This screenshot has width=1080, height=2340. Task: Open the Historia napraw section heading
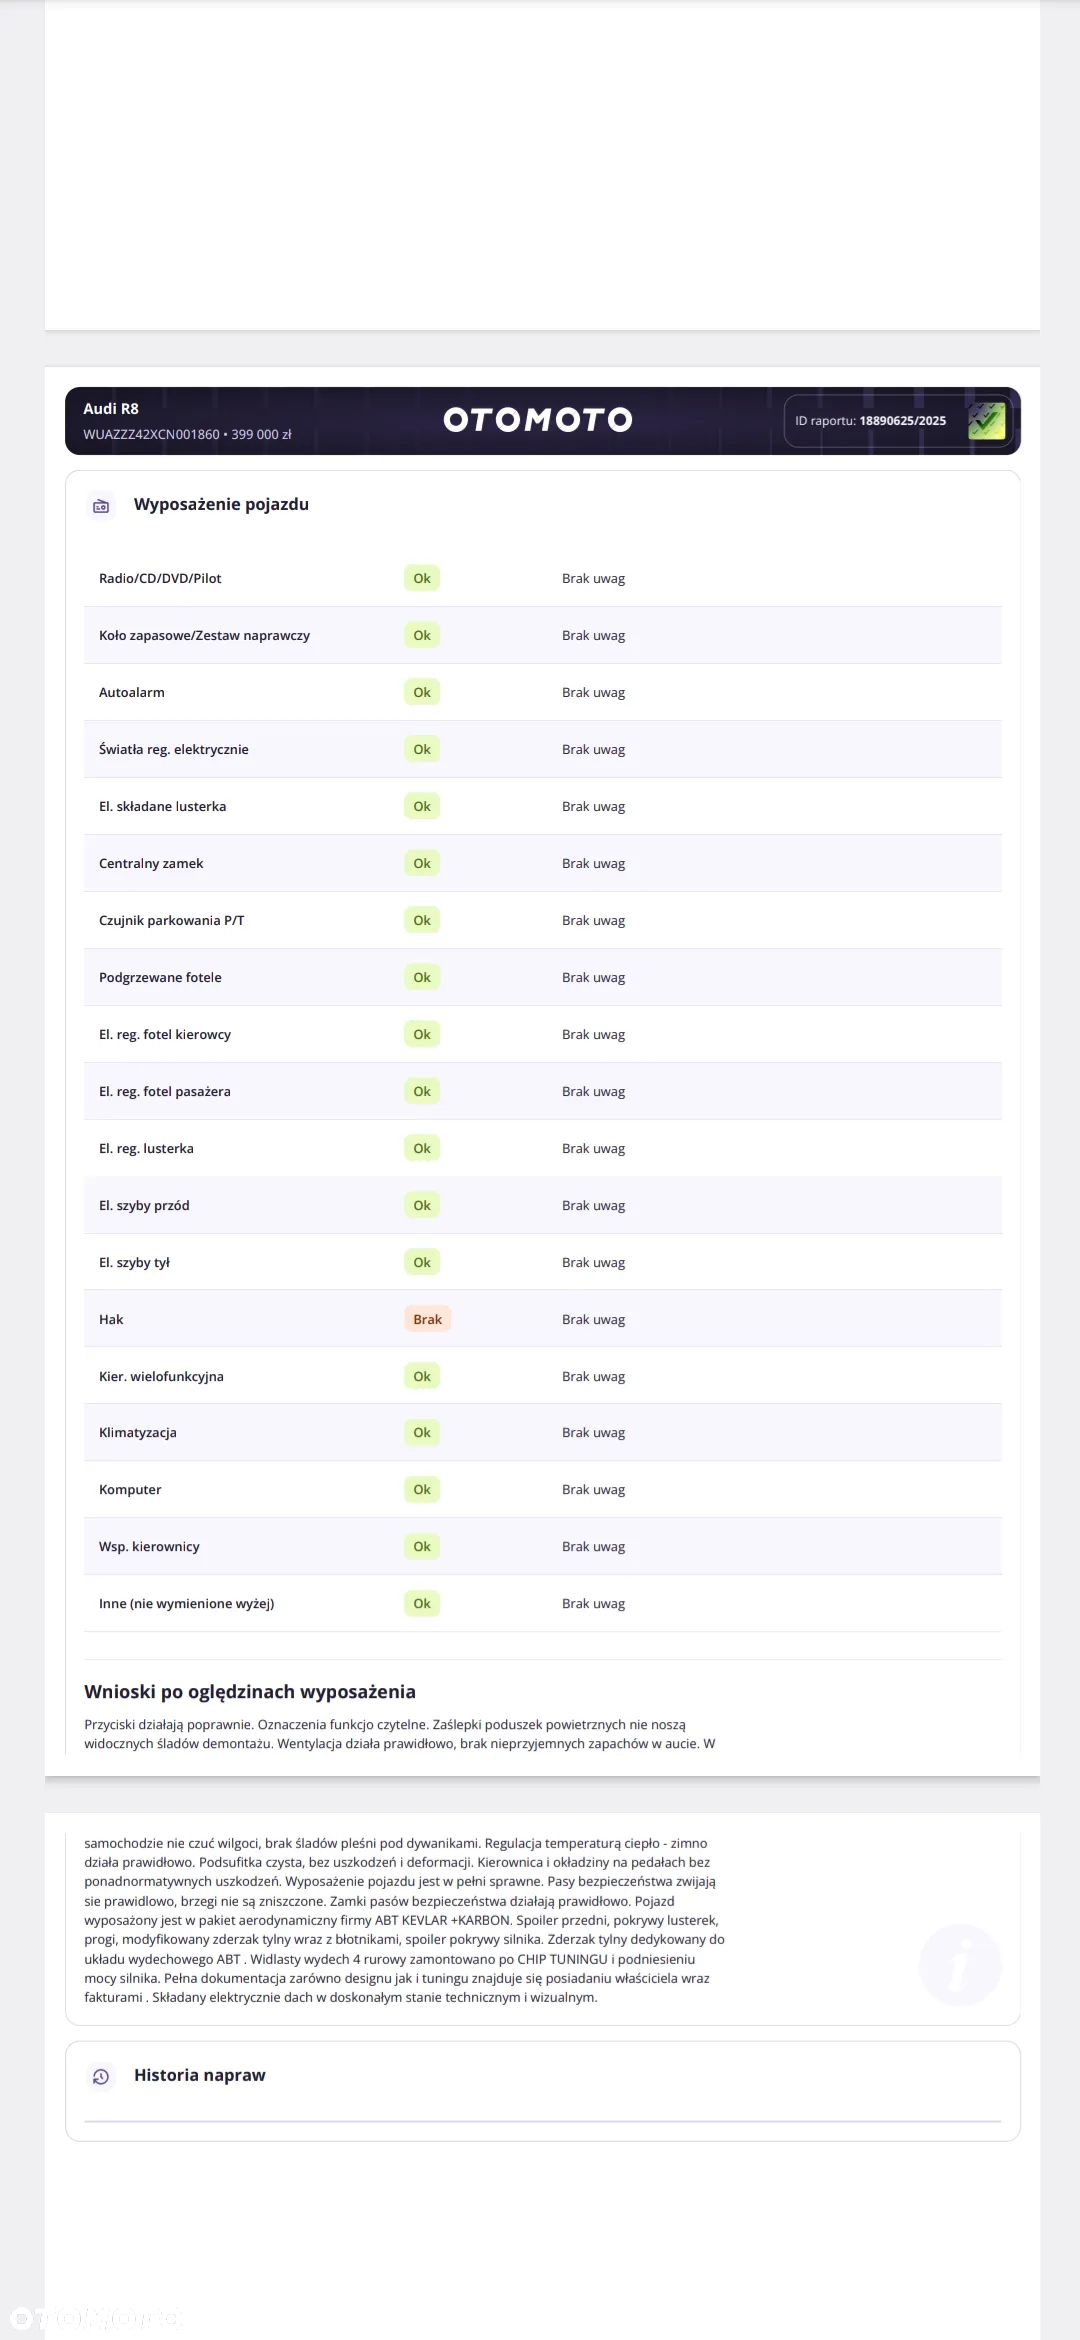tap(200, 2076)
